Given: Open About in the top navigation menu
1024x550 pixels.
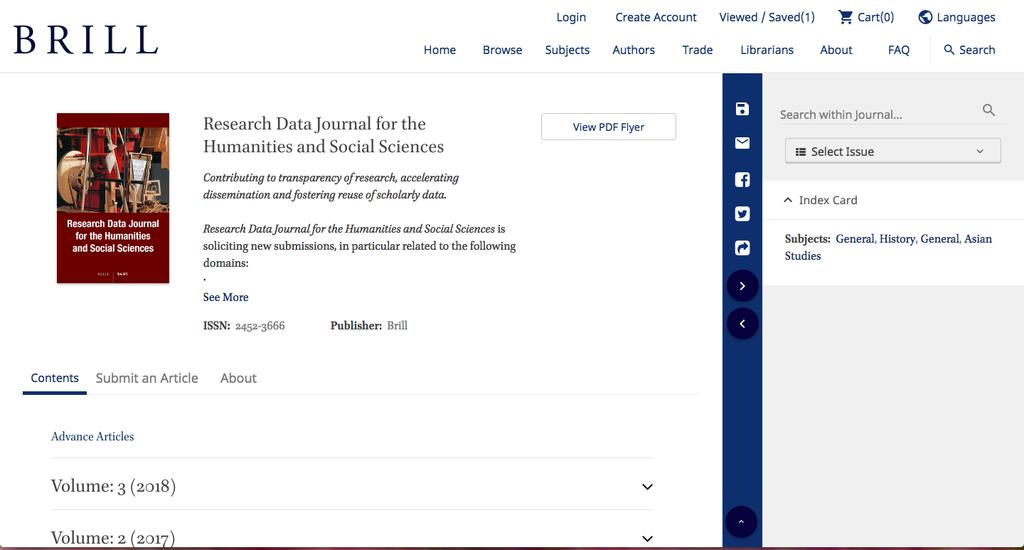Looking at the screenshot, I should (x=836, y=50).
